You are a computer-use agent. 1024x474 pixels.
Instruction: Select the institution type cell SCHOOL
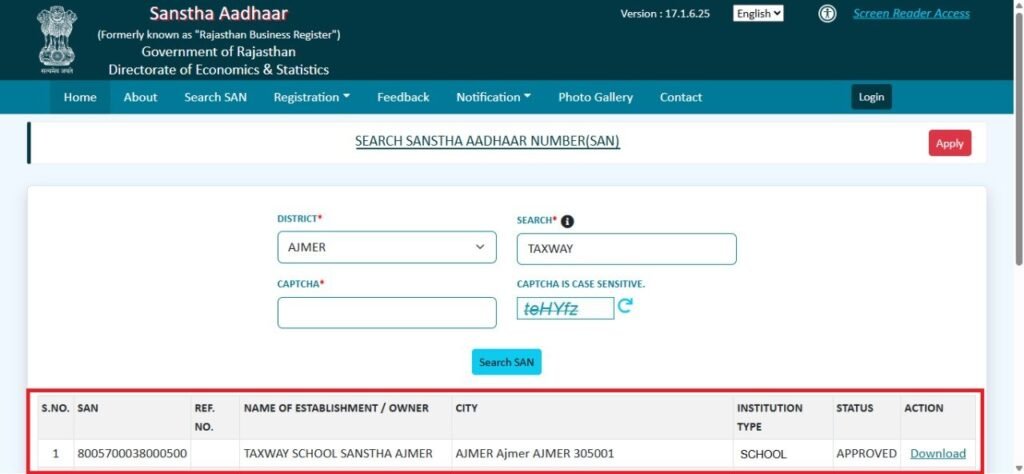tap(763, 454)
